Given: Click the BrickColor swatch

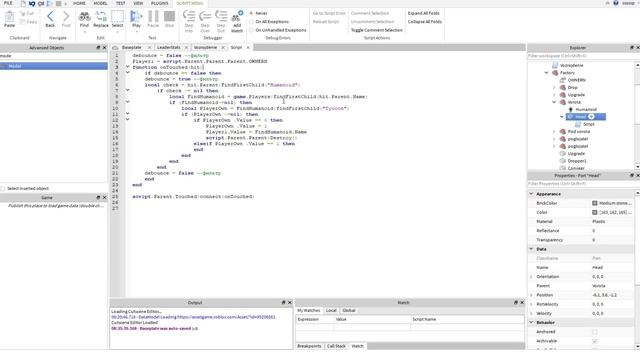Looking at the screenshot, I should pos(595,203).
